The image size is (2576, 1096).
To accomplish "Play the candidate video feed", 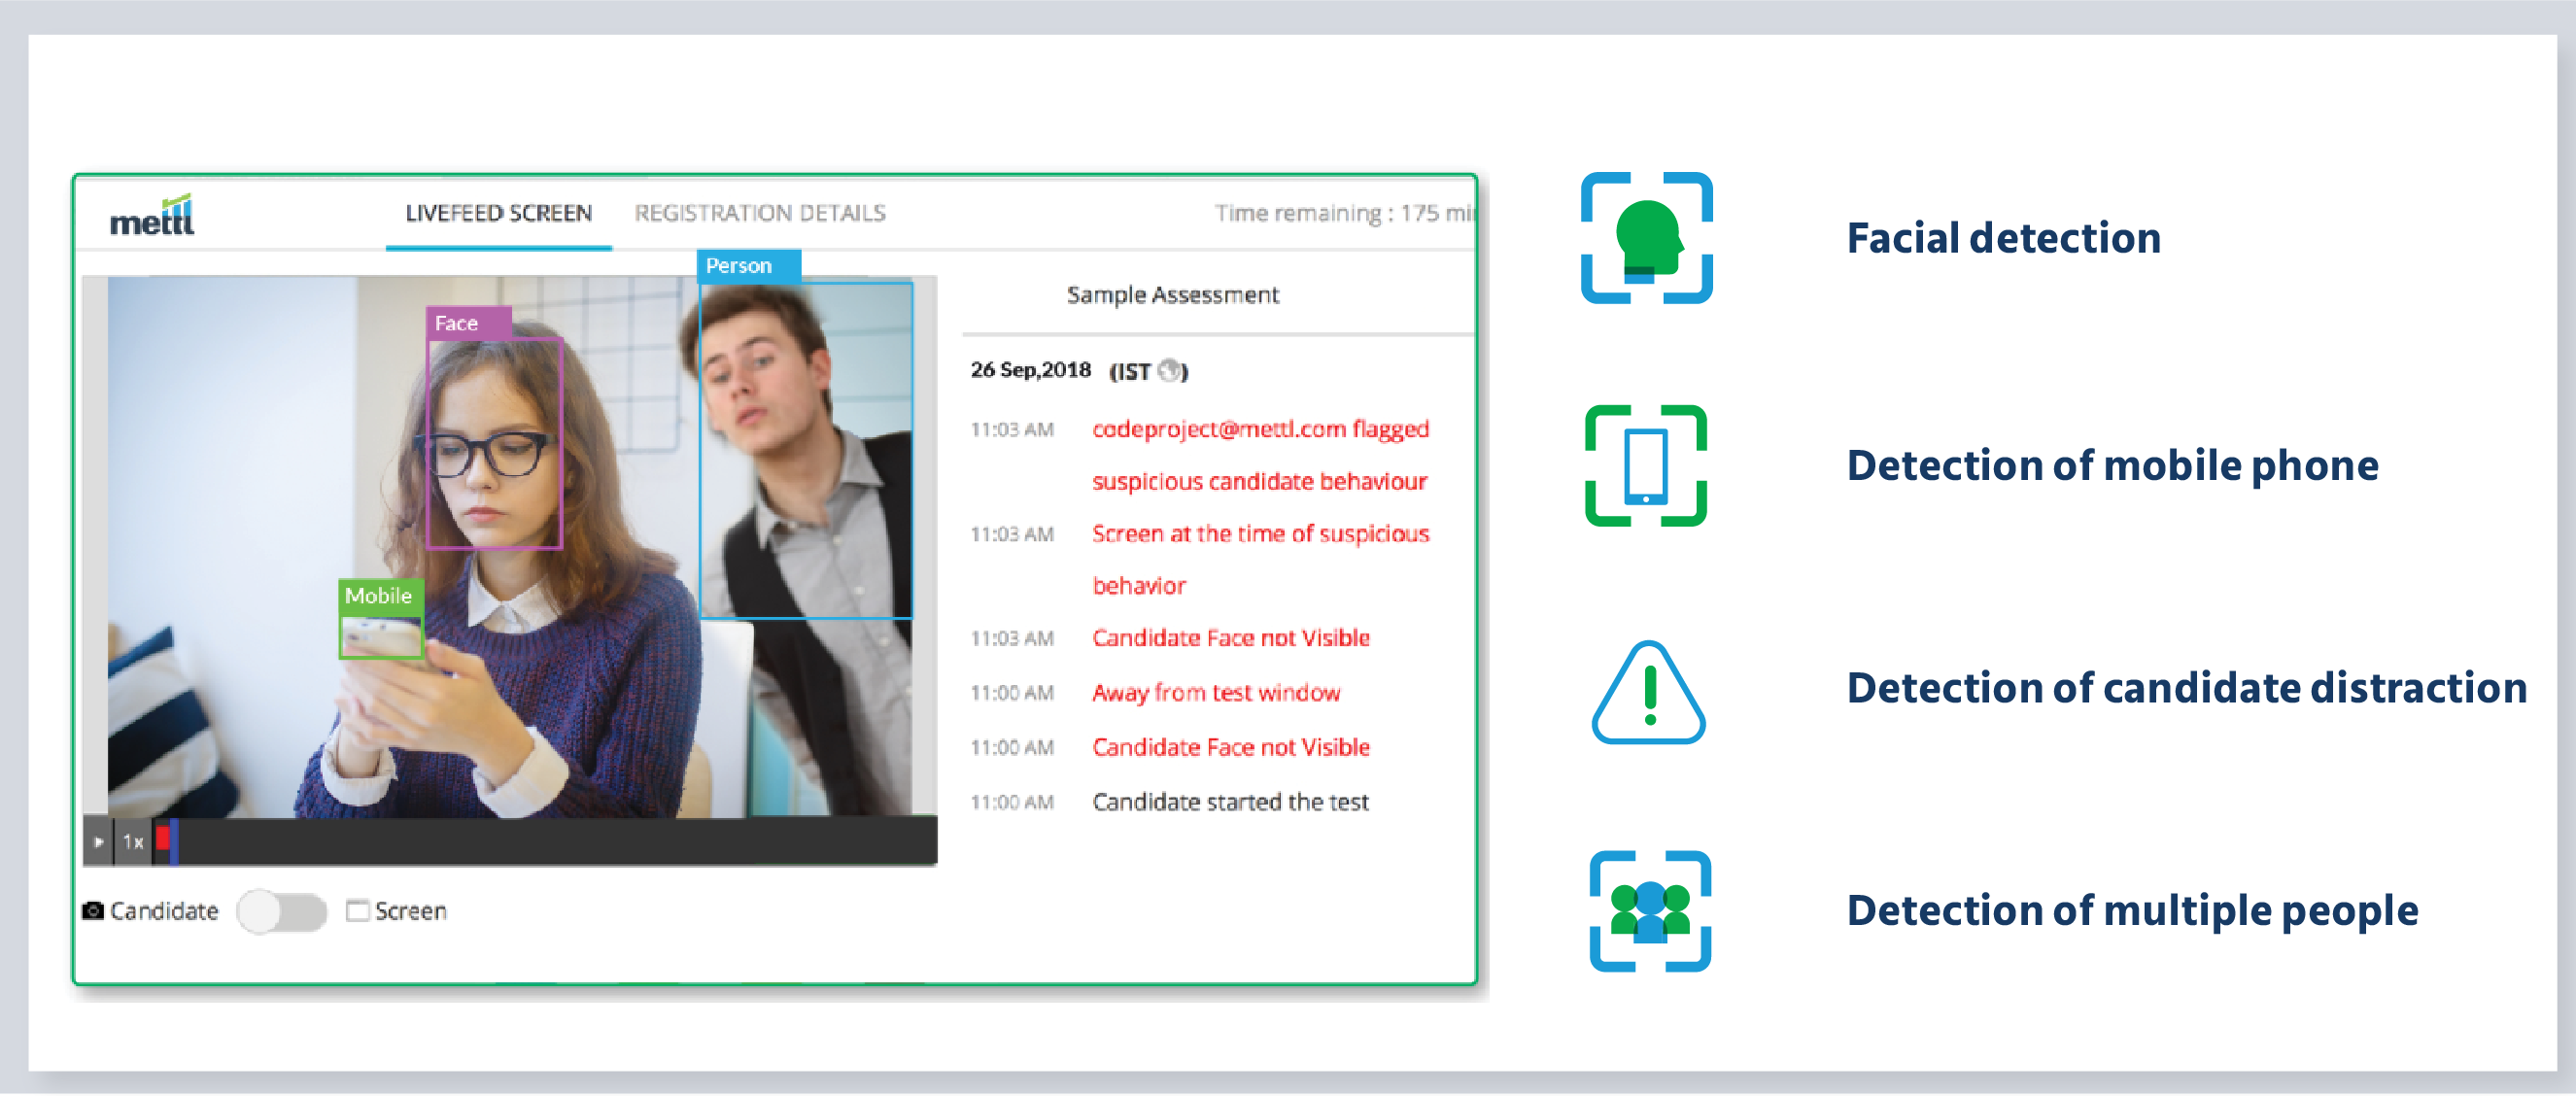I will click(98, 842).
